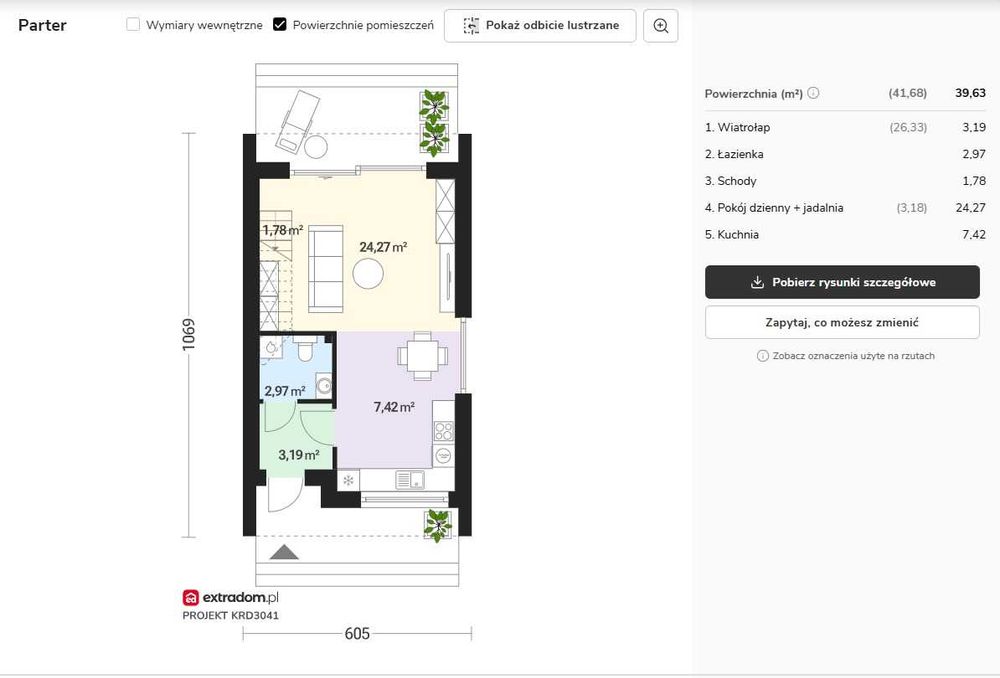Click the snowflake fridge symbol in kitchen
Image resolution: width=1000 pixels, height=678 pixels.
click(x=348, y=480)
